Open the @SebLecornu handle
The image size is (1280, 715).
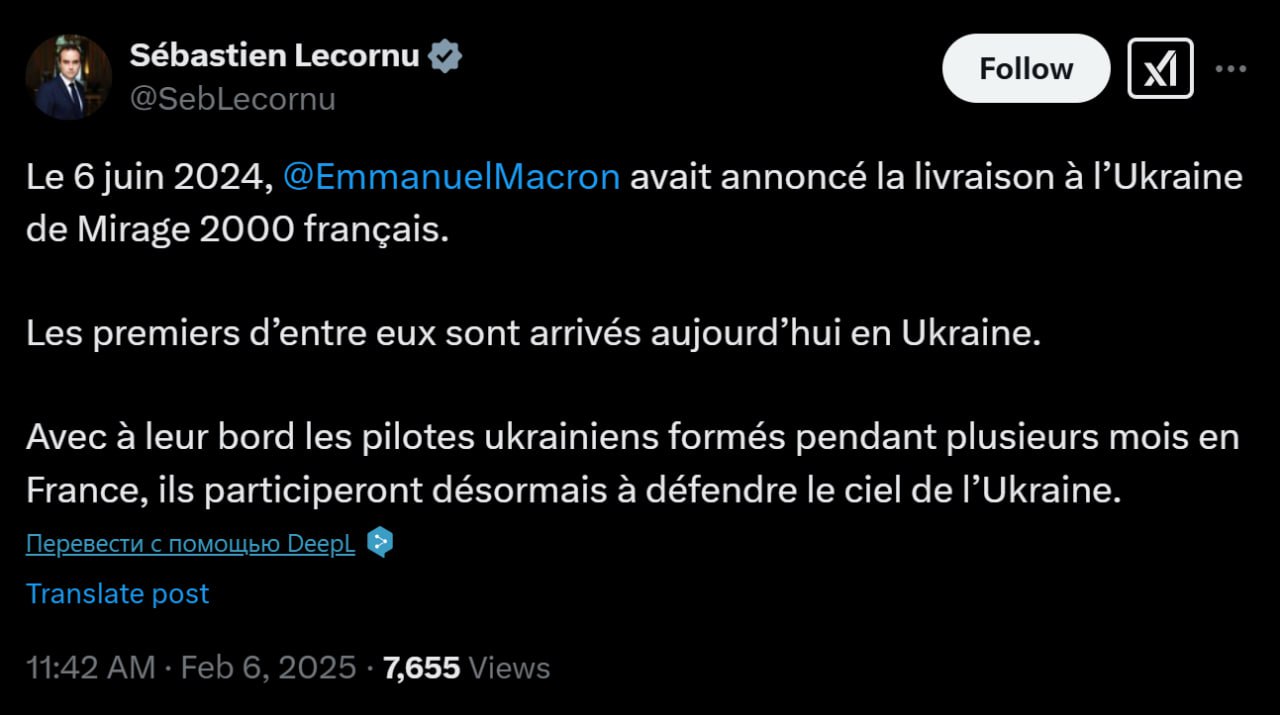click(233, 99)
